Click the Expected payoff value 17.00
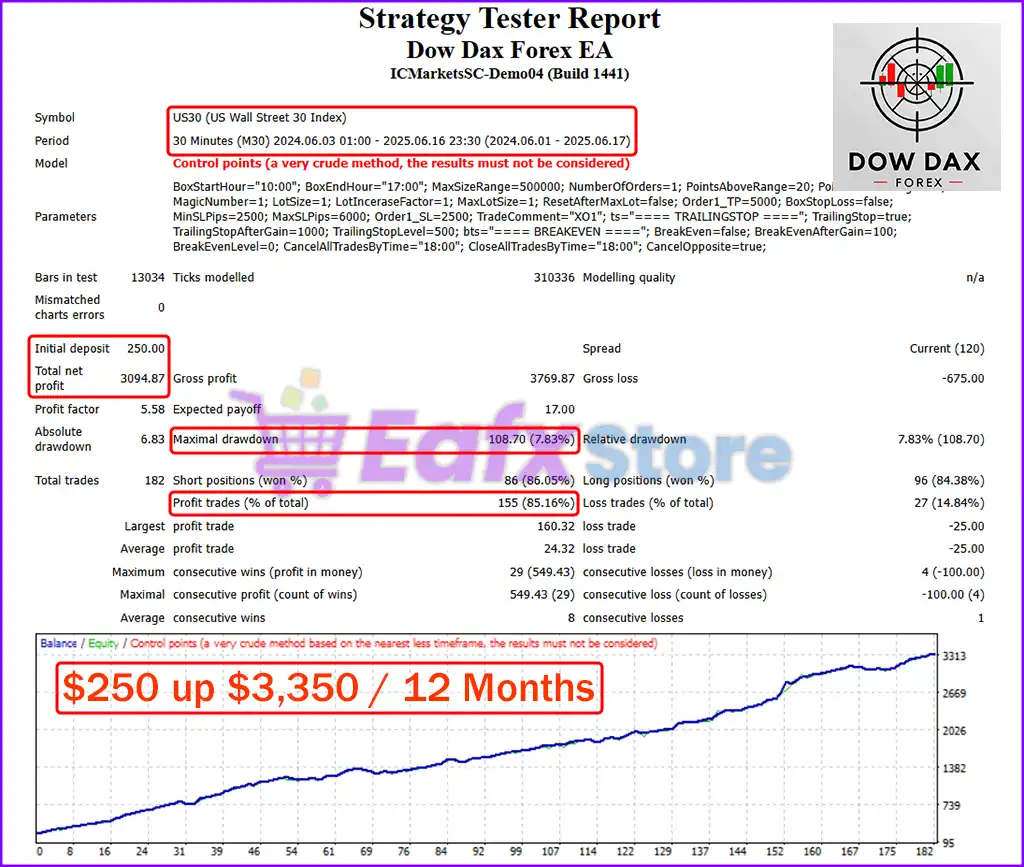Screen dimensions: 1024x867 coord(560,409)
